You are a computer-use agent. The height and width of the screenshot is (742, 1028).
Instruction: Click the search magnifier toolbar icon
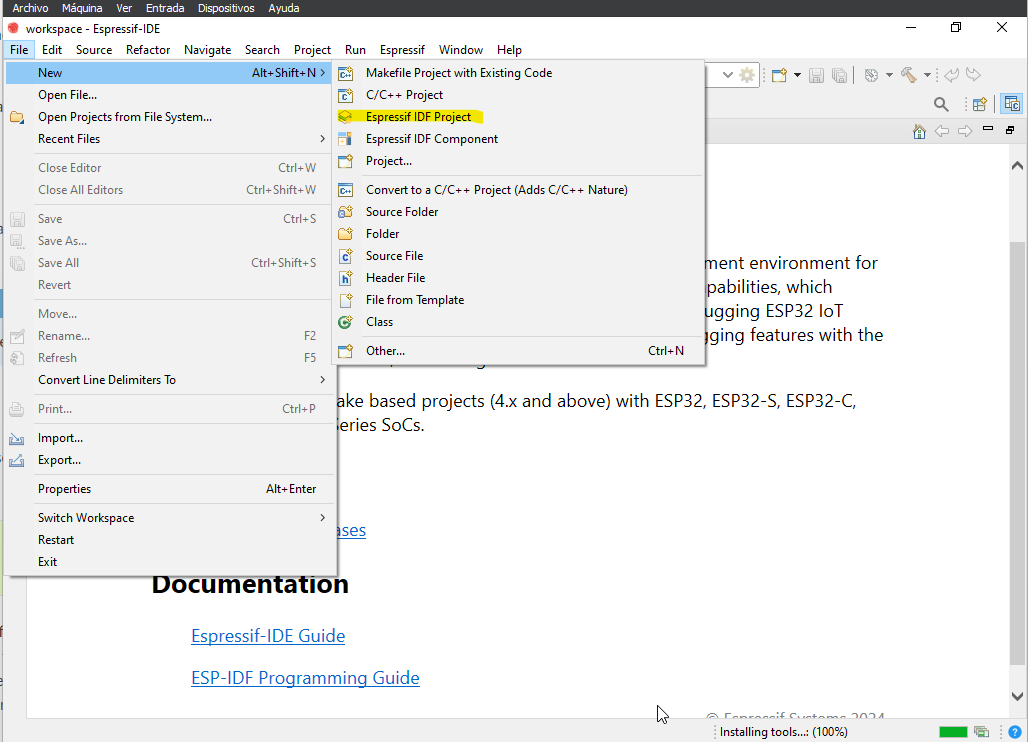(x=941, y=104)
